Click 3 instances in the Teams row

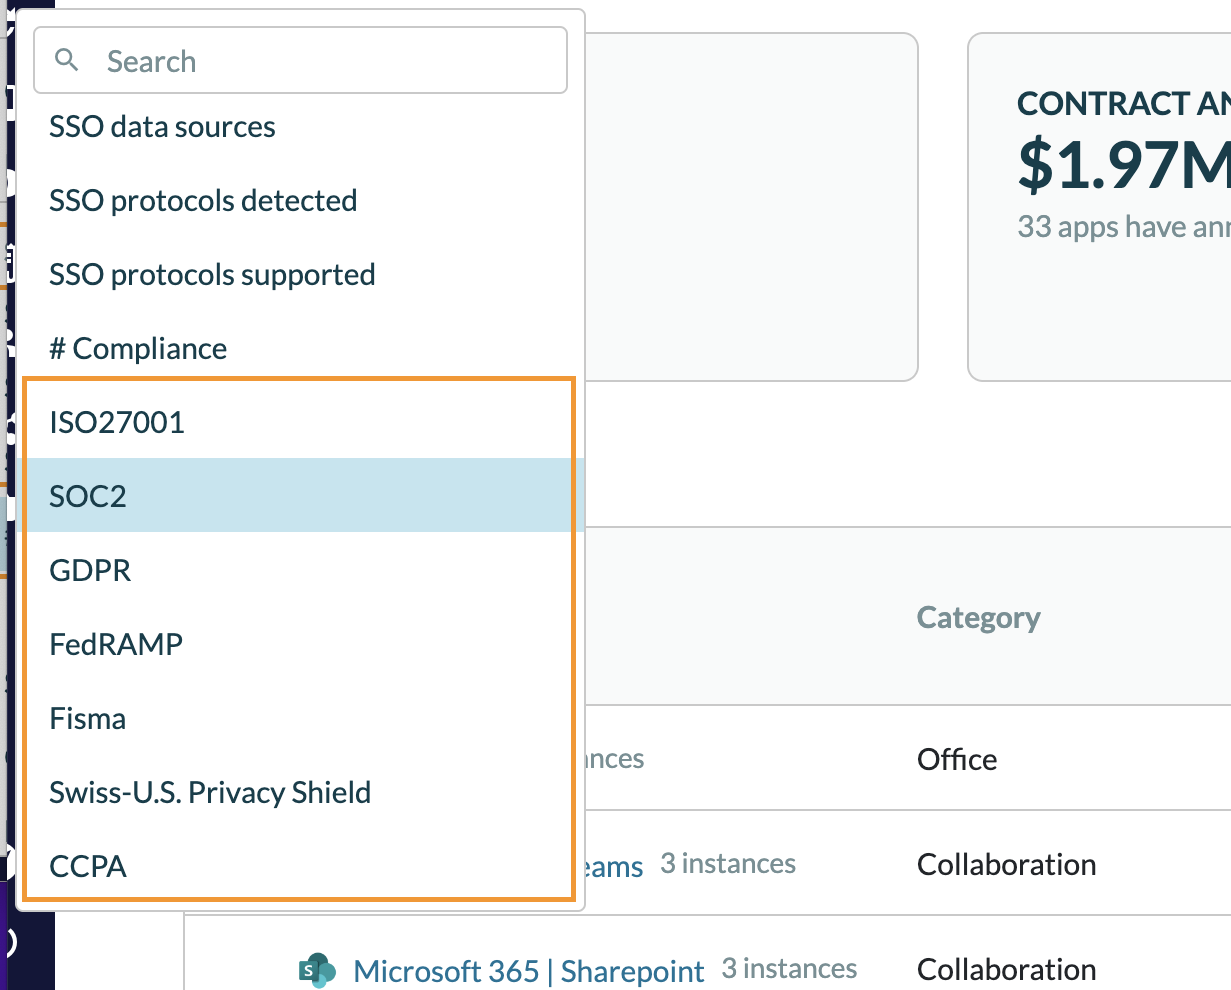[728, 864]
